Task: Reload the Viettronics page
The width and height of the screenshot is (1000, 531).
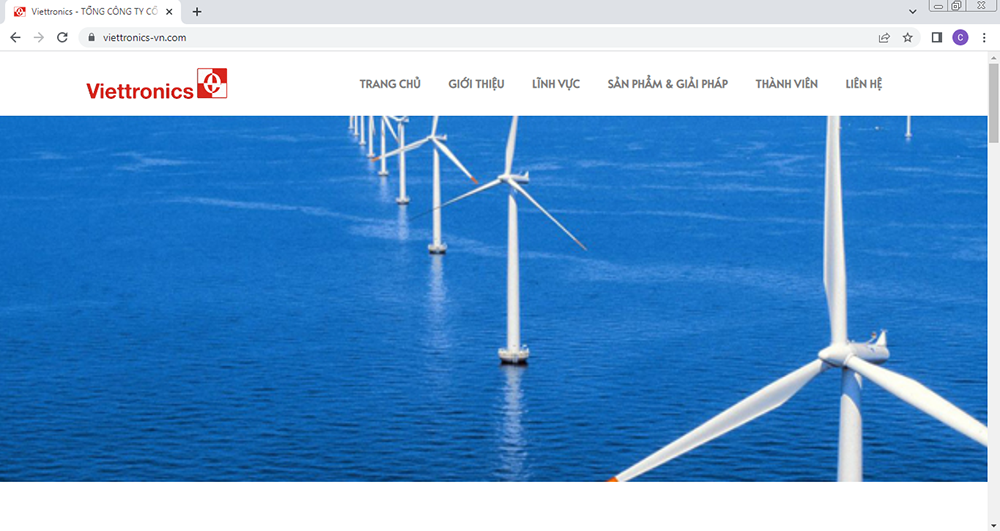Action: click(x=62, y=38)
